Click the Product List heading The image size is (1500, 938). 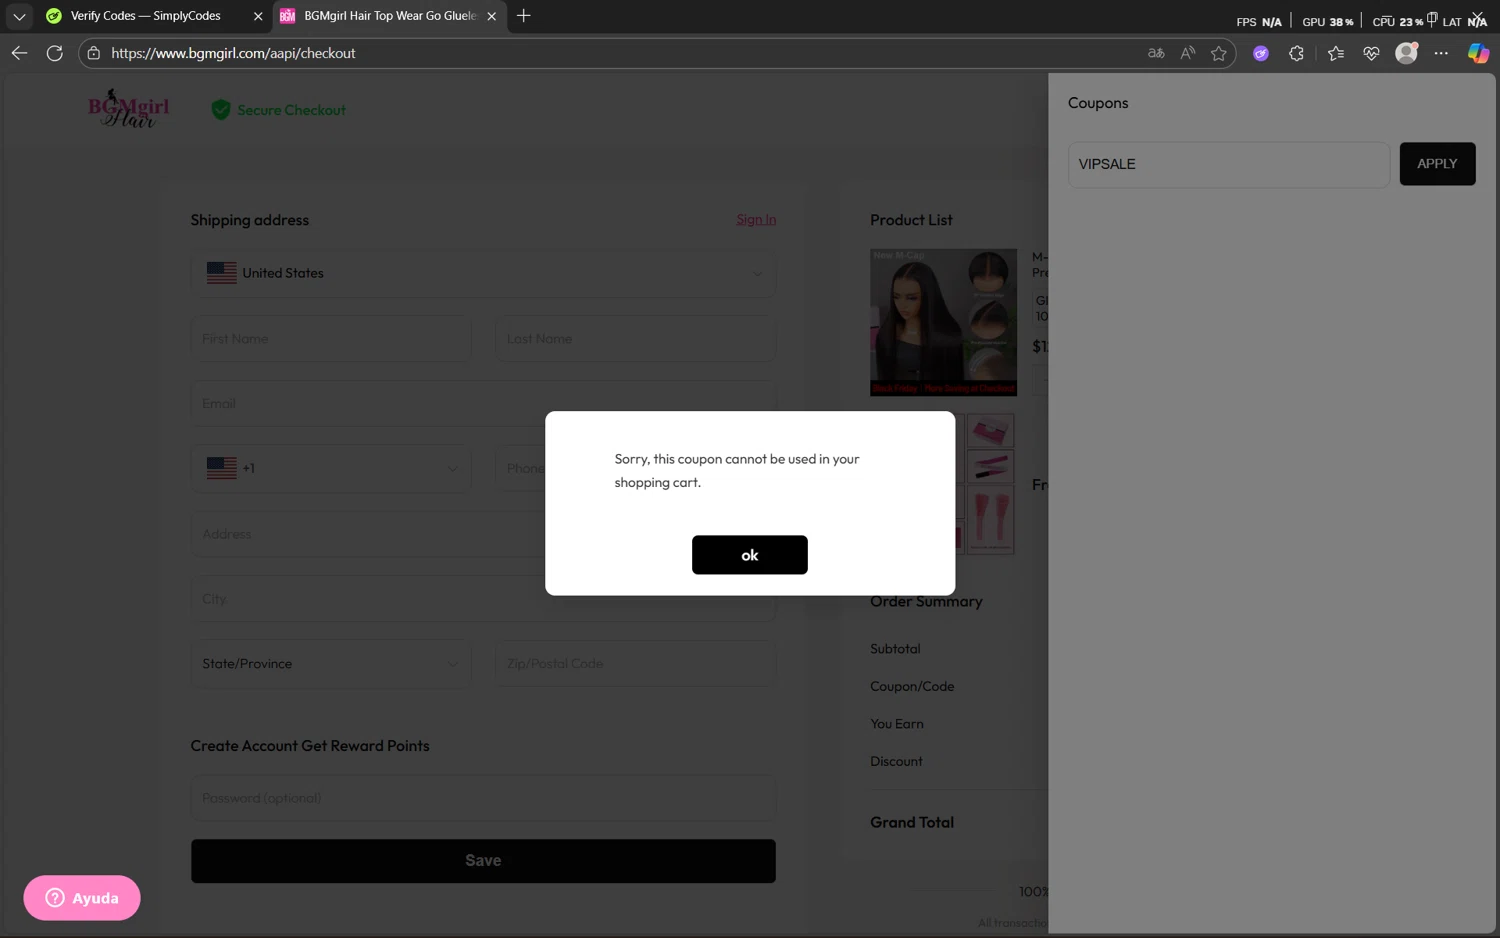coord(911,220)
